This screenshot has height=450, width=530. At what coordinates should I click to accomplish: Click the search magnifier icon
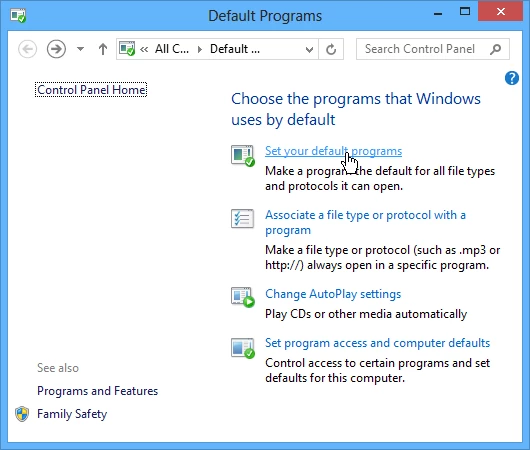point(495,49)
